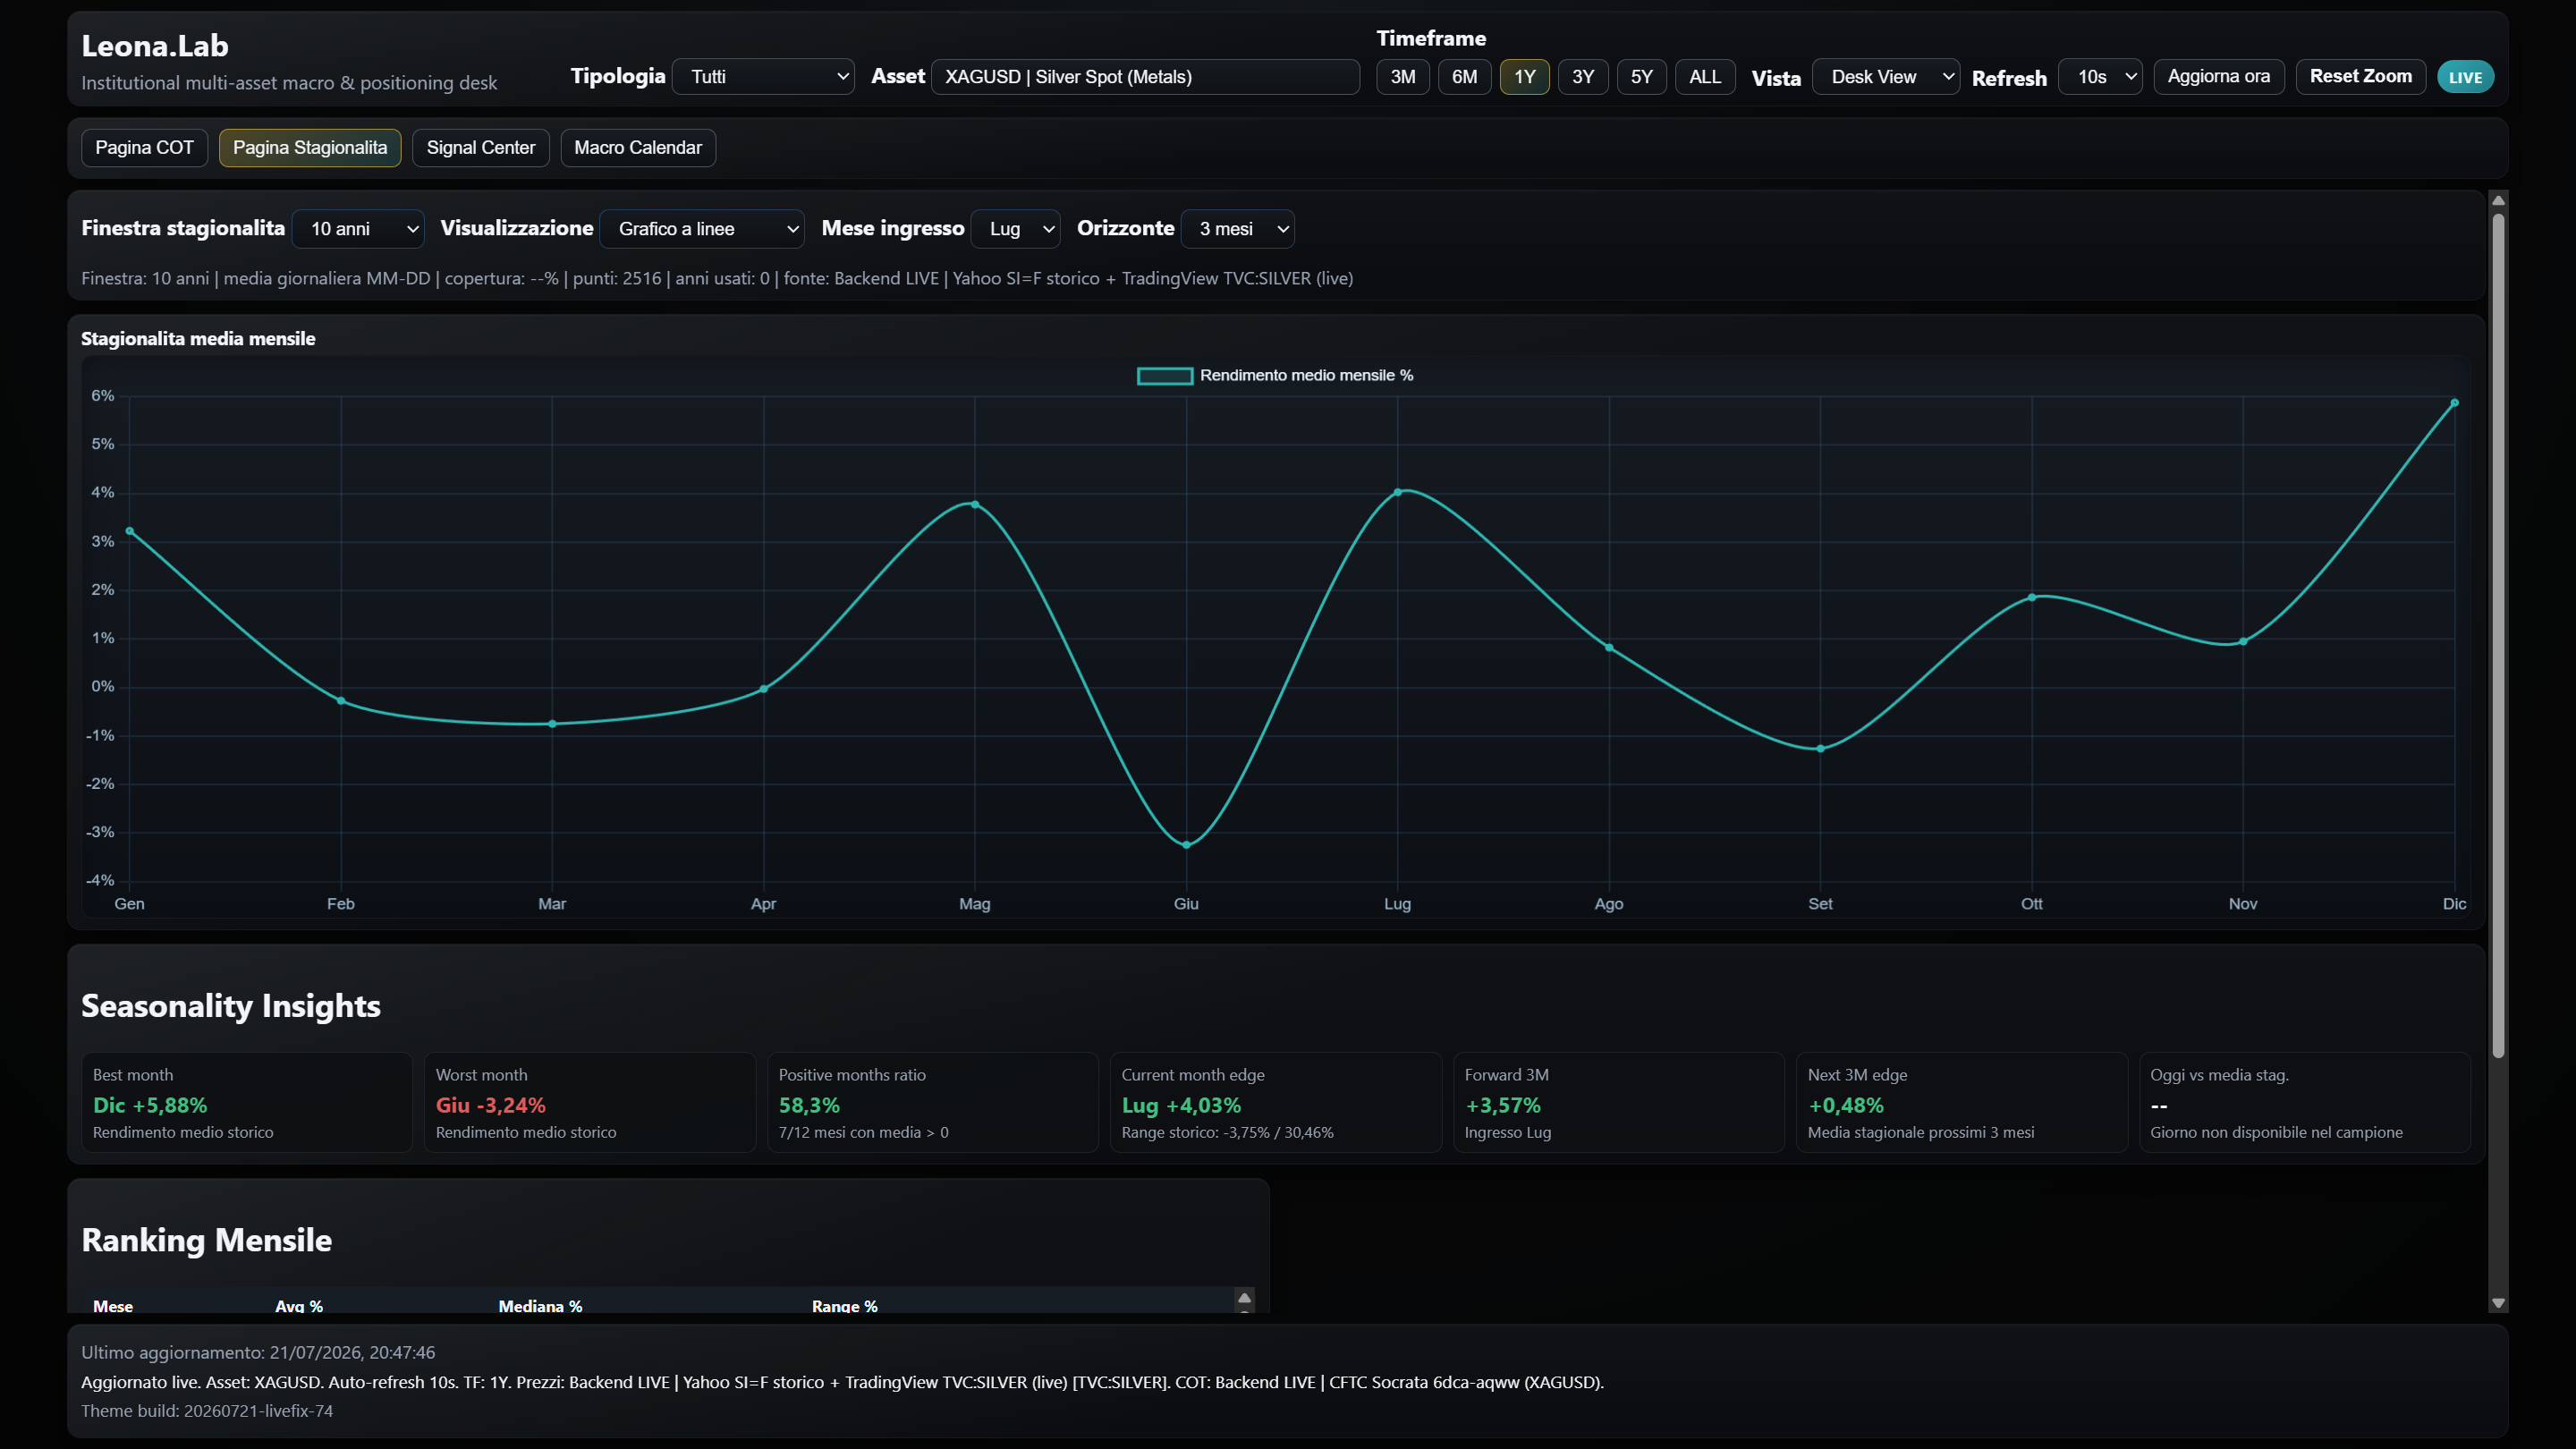Click the Dic data point on chart
The height and width of the screenshot is (1449, 2576).
pyautogui.click(x=2454, y=403)
